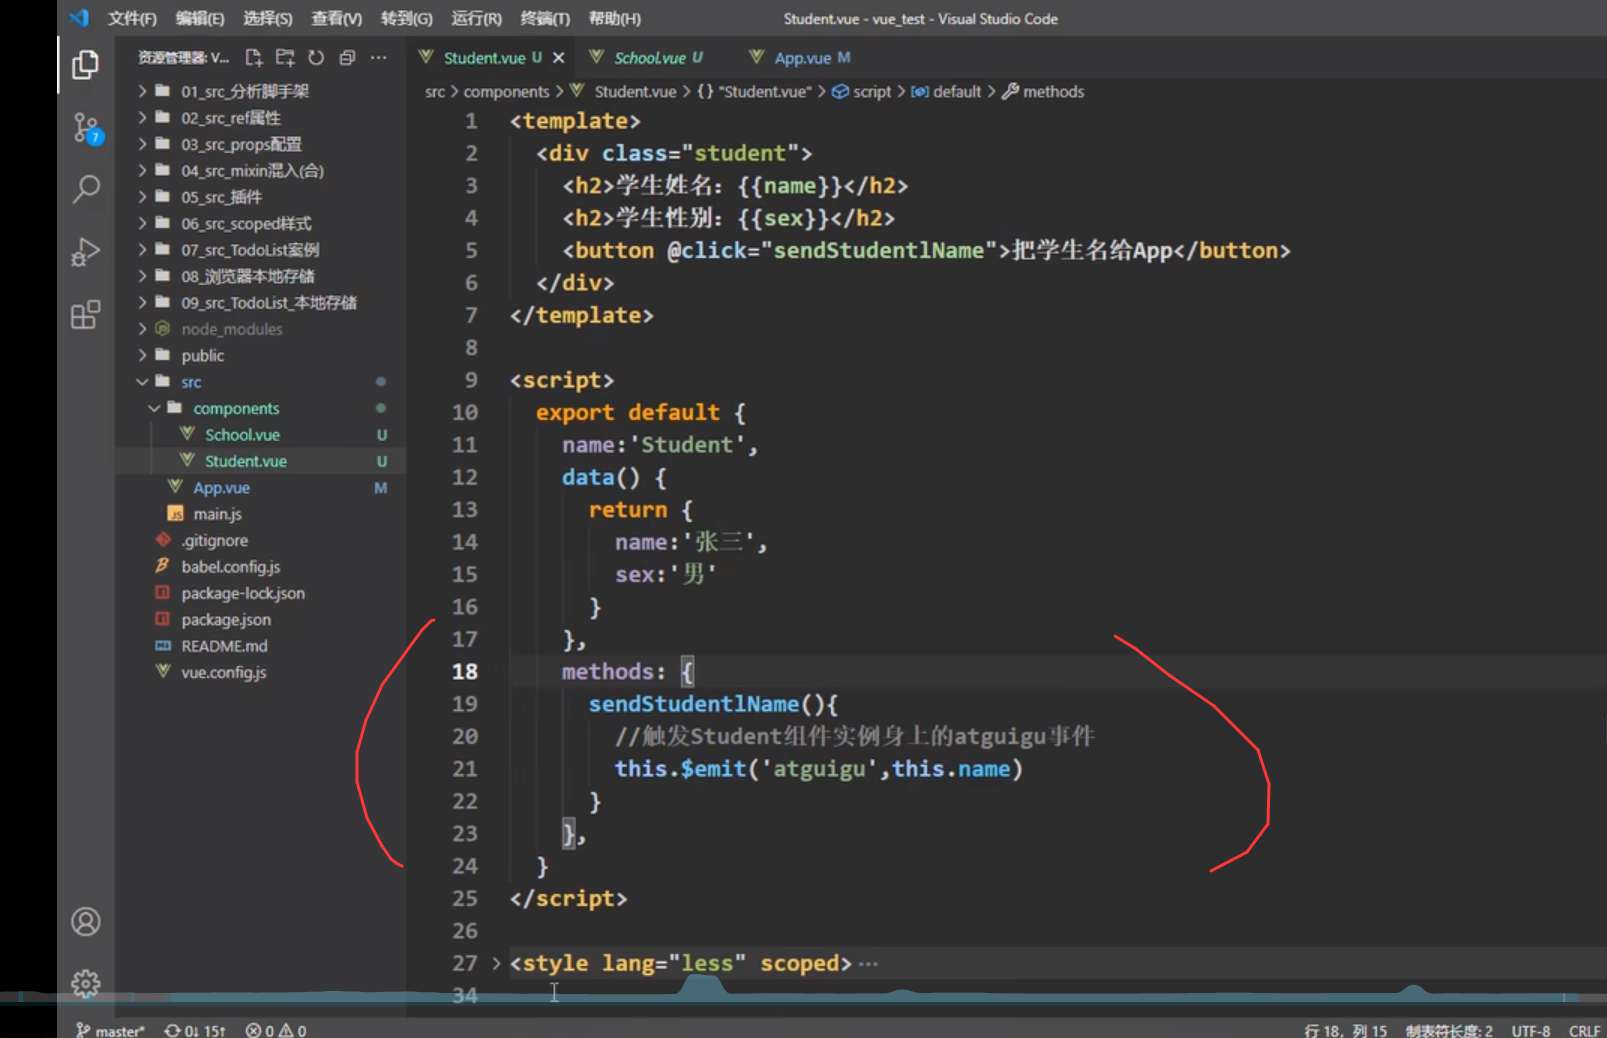The width and height of the screenshot is (1607, 1038).
Task: Click the VS Code logo icon
Action: (79, 18)
